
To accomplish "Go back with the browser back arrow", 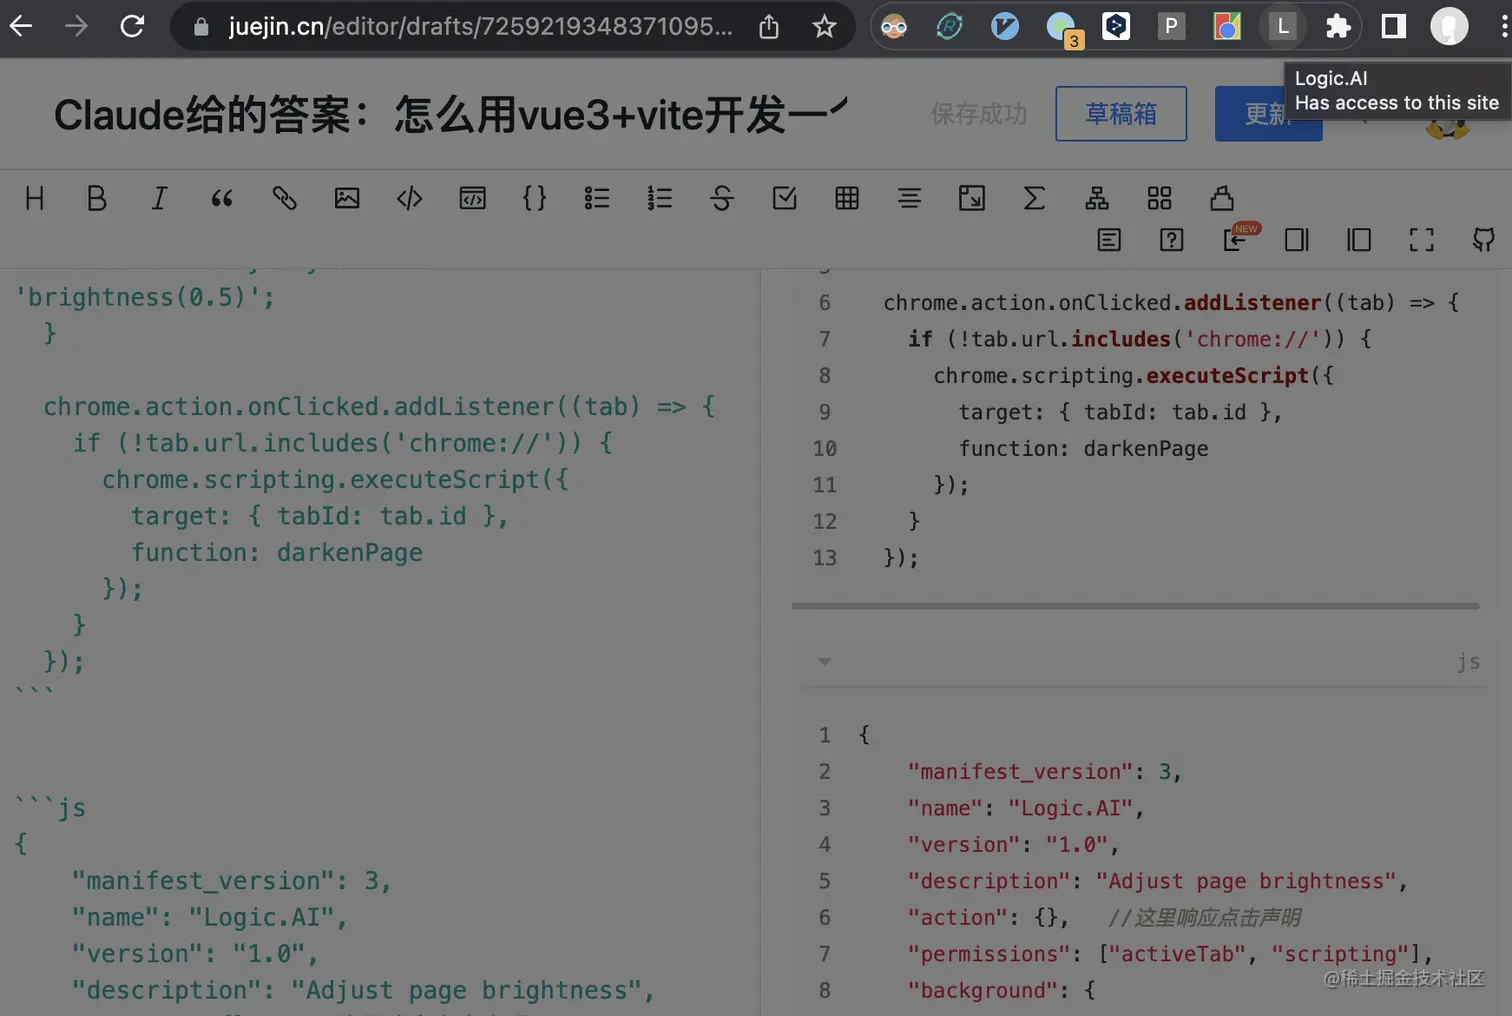I will (21, 26).
